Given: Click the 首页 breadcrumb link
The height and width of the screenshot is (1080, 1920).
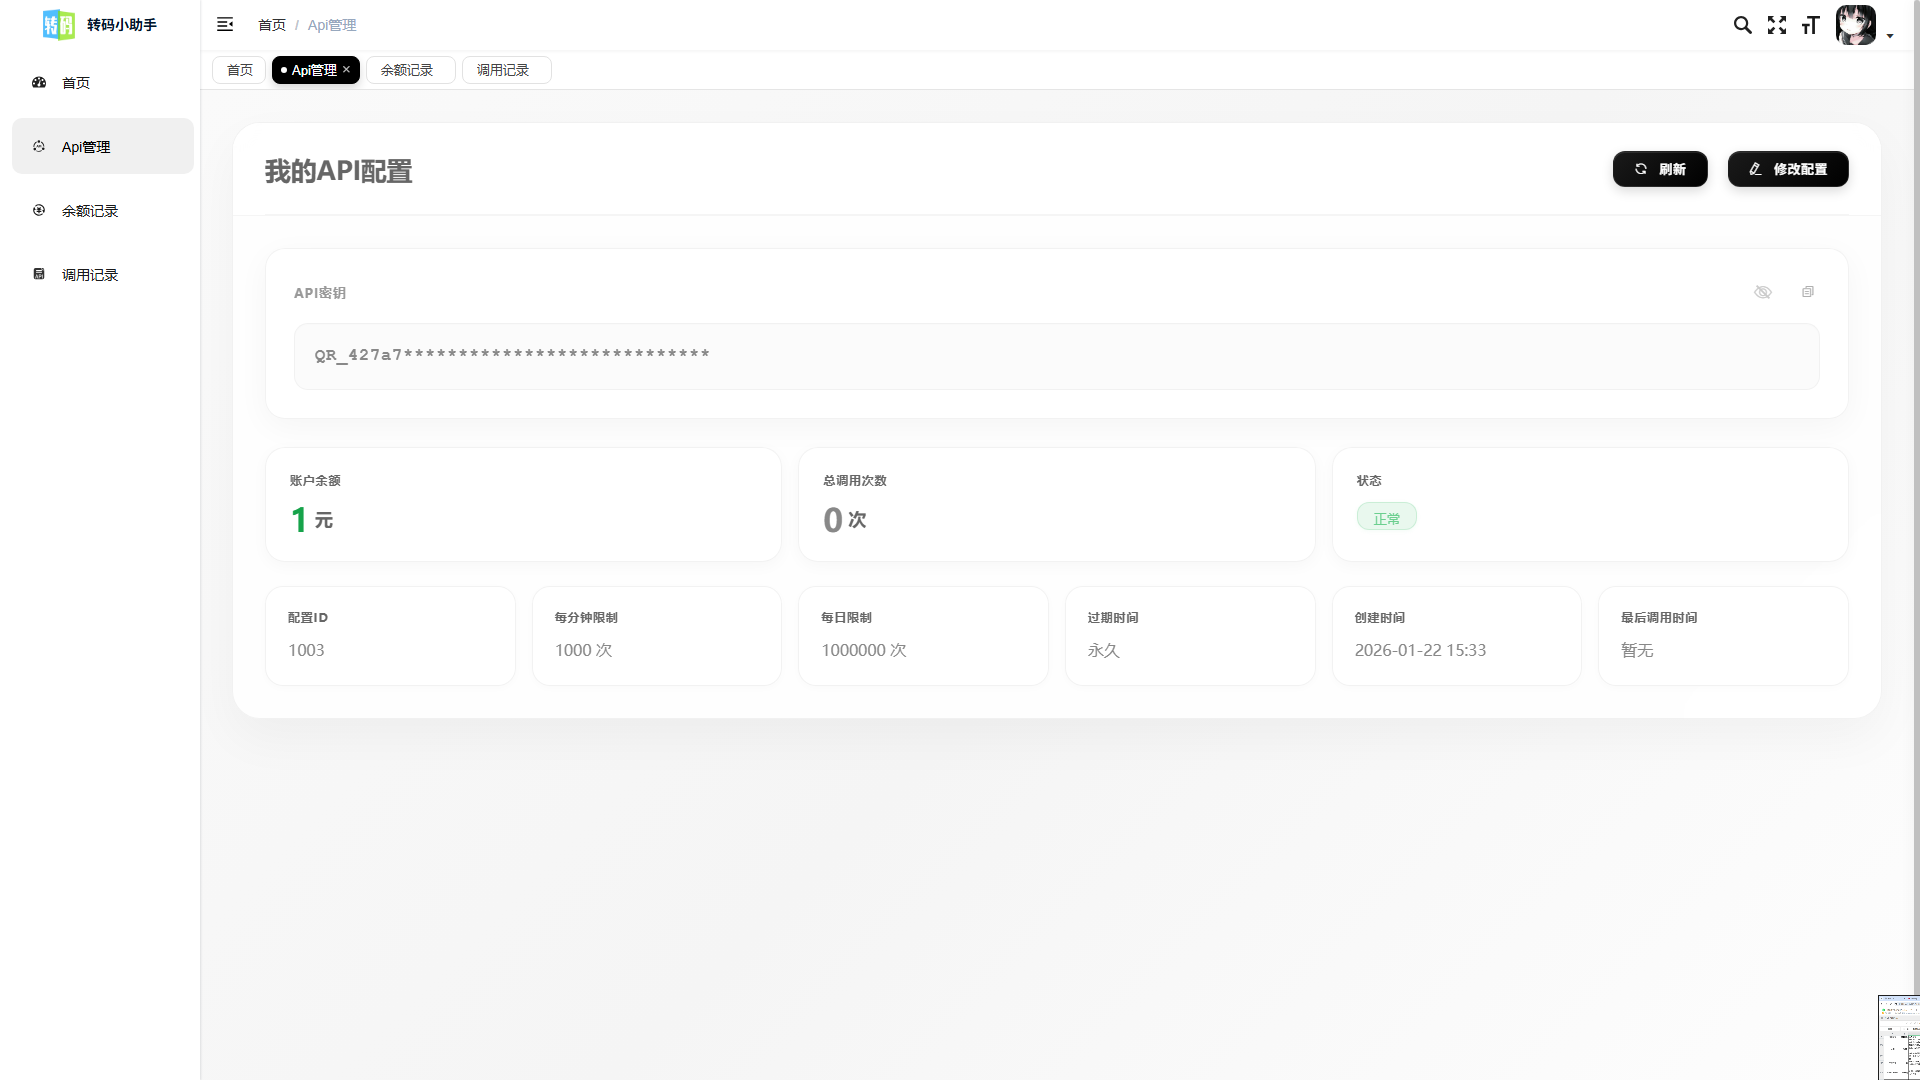Looking at the screenshot, I should point(271,25).
